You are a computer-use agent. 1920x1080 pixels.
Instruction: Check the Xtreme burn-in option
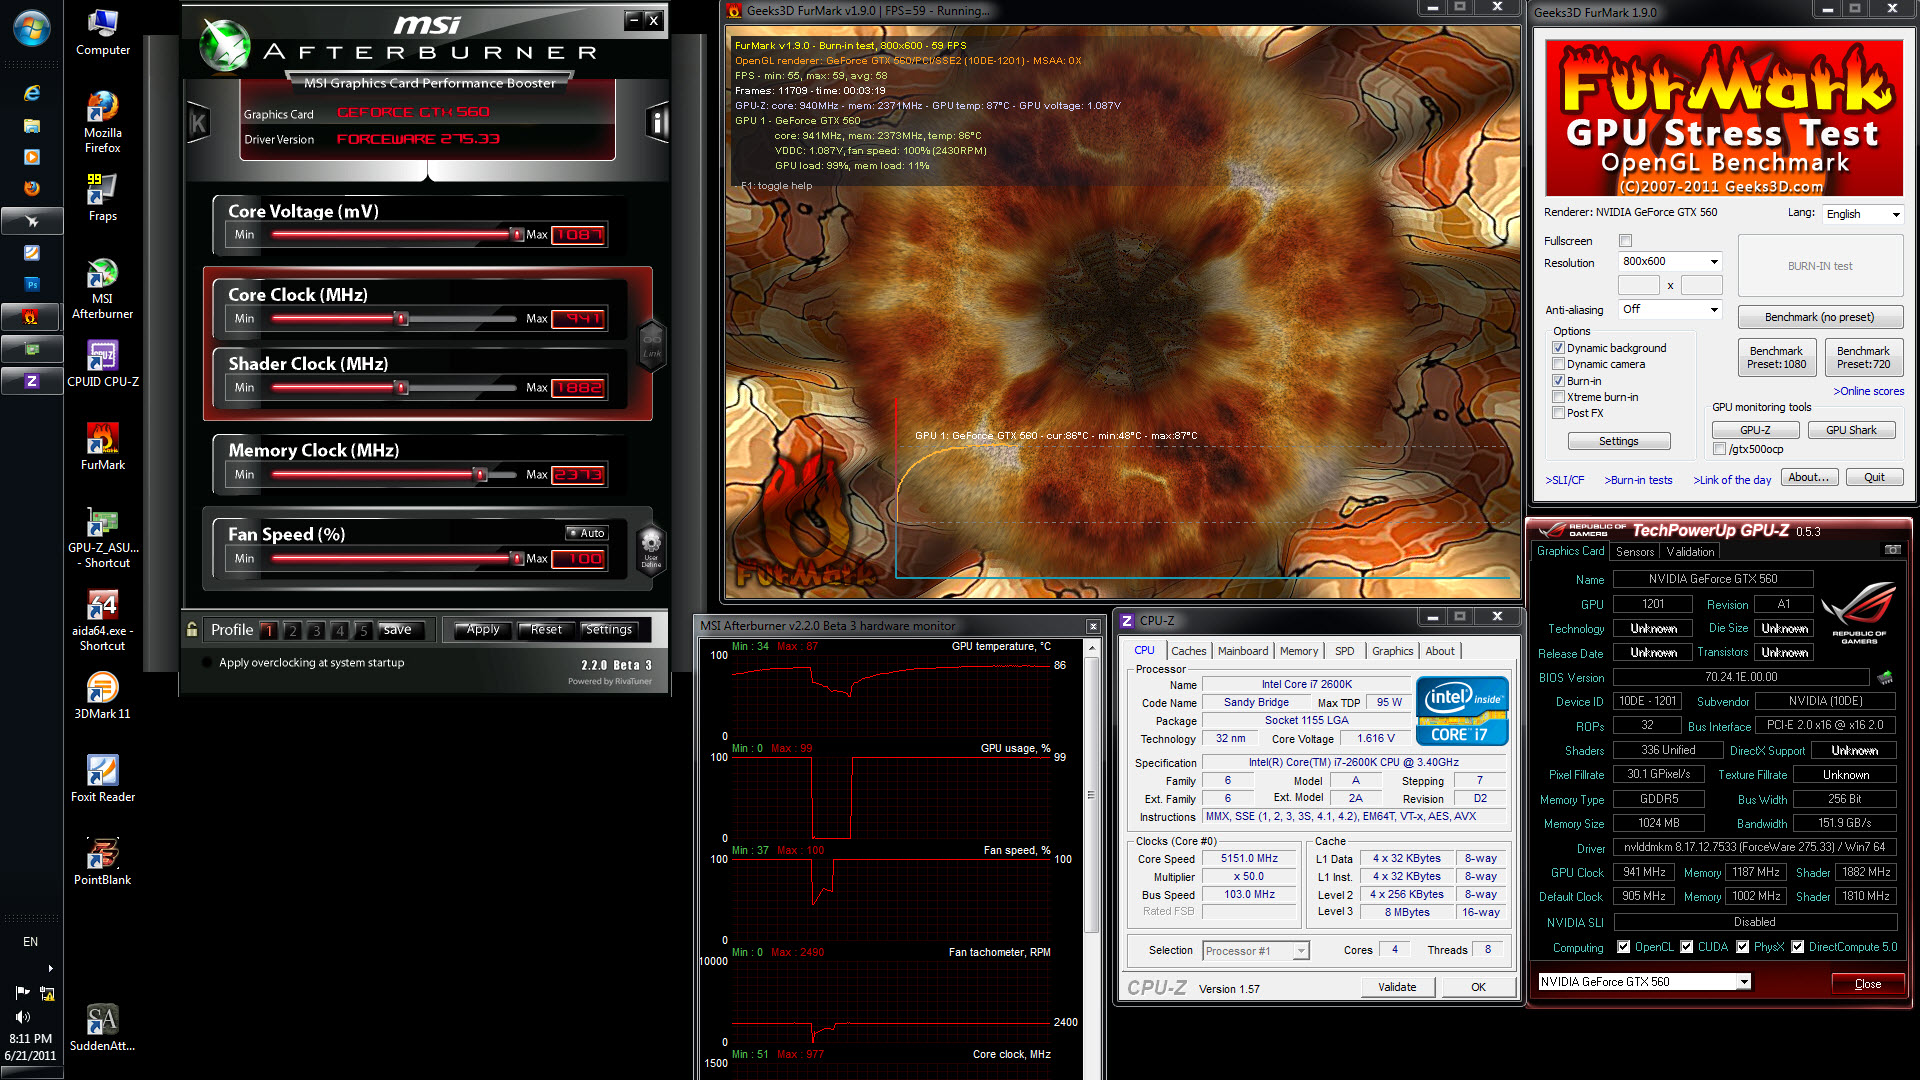coord(1558,397)
